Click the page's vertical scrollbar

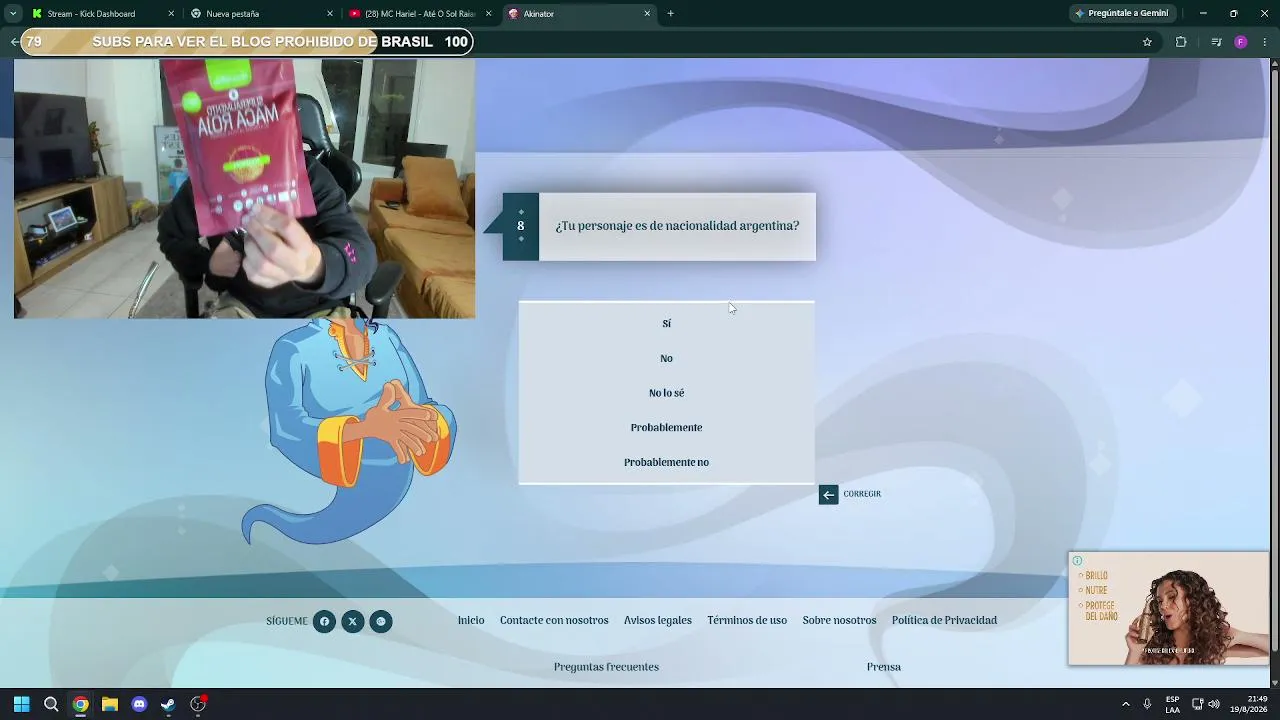[x=1274, y=373]
